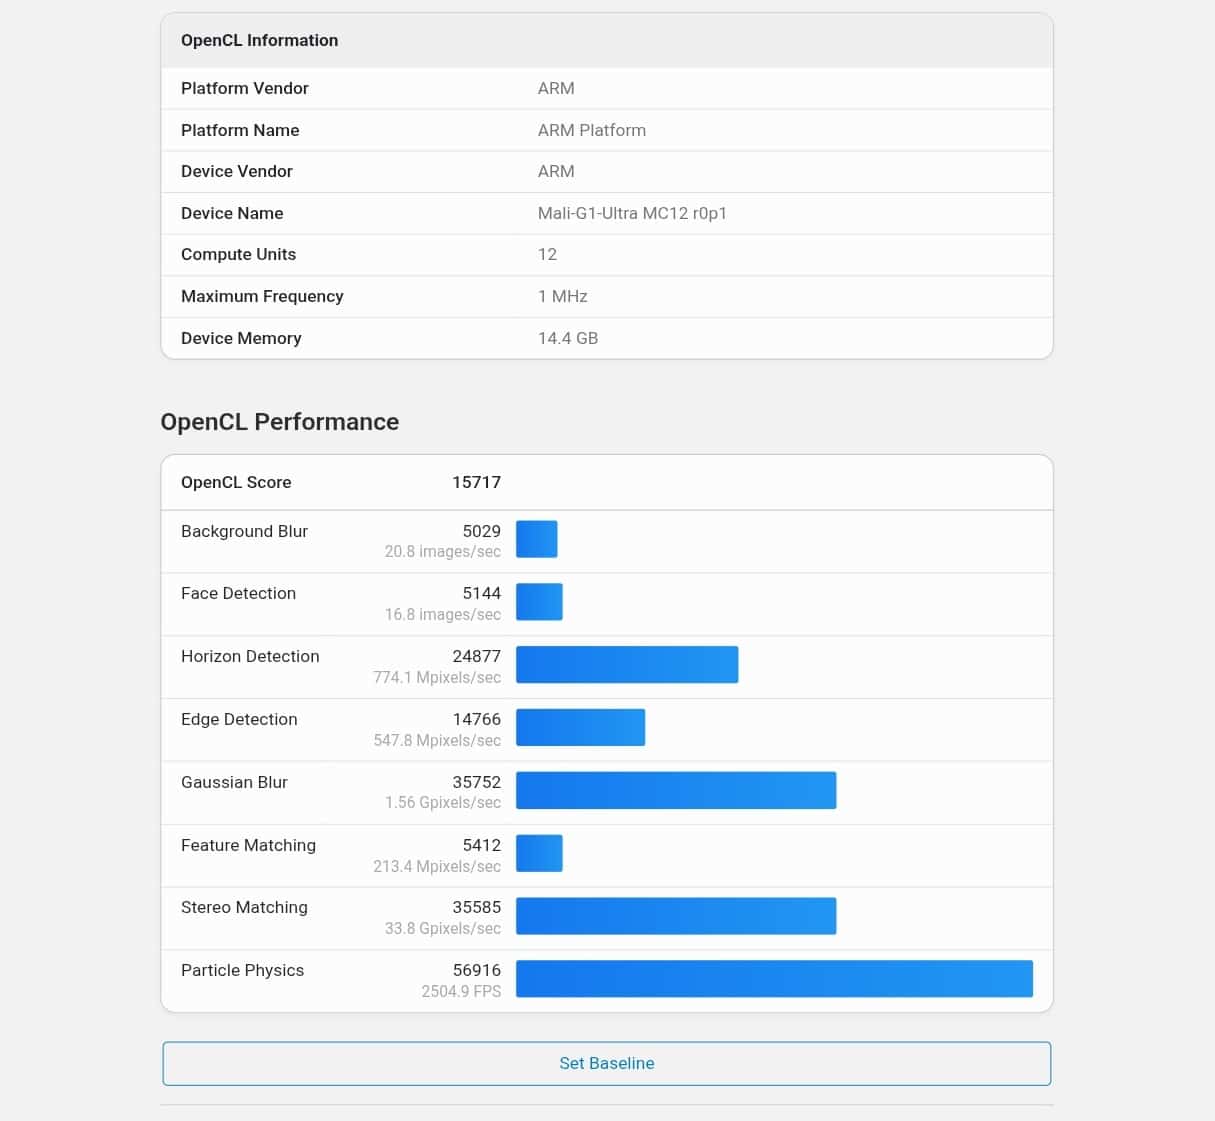Click the Set Baseline button
Image resolution: width=1215 pixels, height=1121 pixels.
pyautogui.click(x=606, y=1063)
